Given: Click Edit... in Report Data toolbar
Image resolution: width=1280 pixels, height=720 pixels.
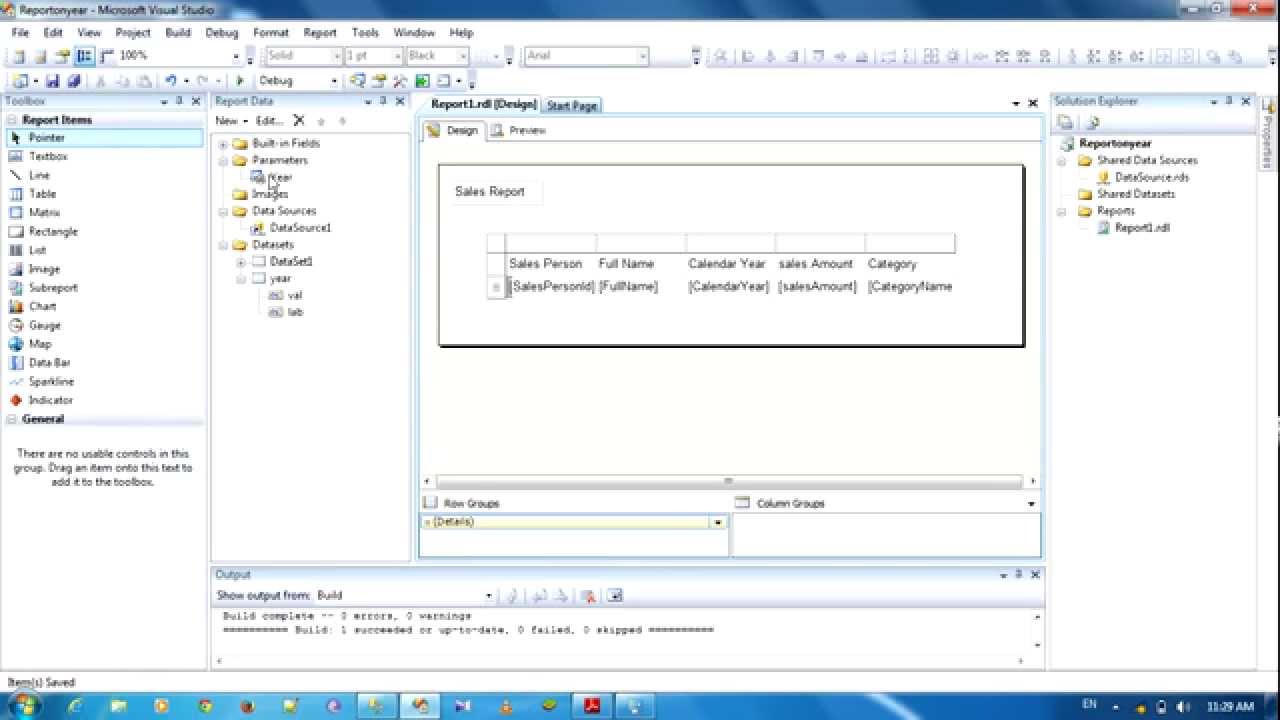Looking at the screenshot, I should pos(269,120).
